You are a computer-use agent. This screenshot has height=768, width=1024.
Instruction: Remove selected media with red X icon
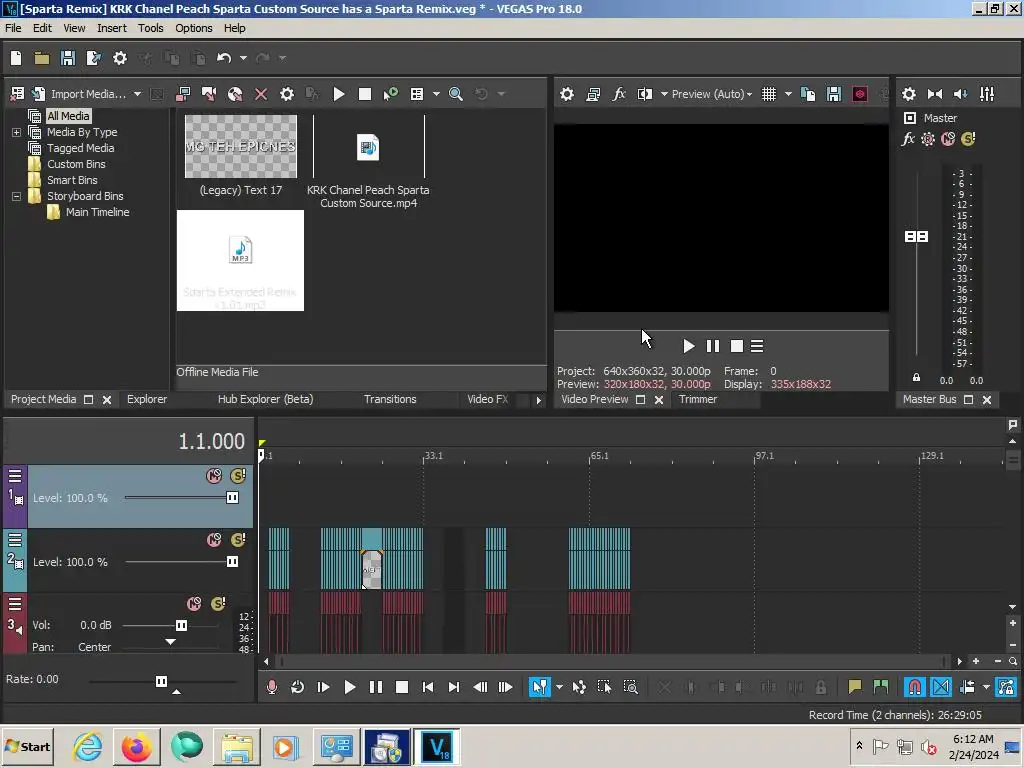pyautogui.click(x=261, y=94)
